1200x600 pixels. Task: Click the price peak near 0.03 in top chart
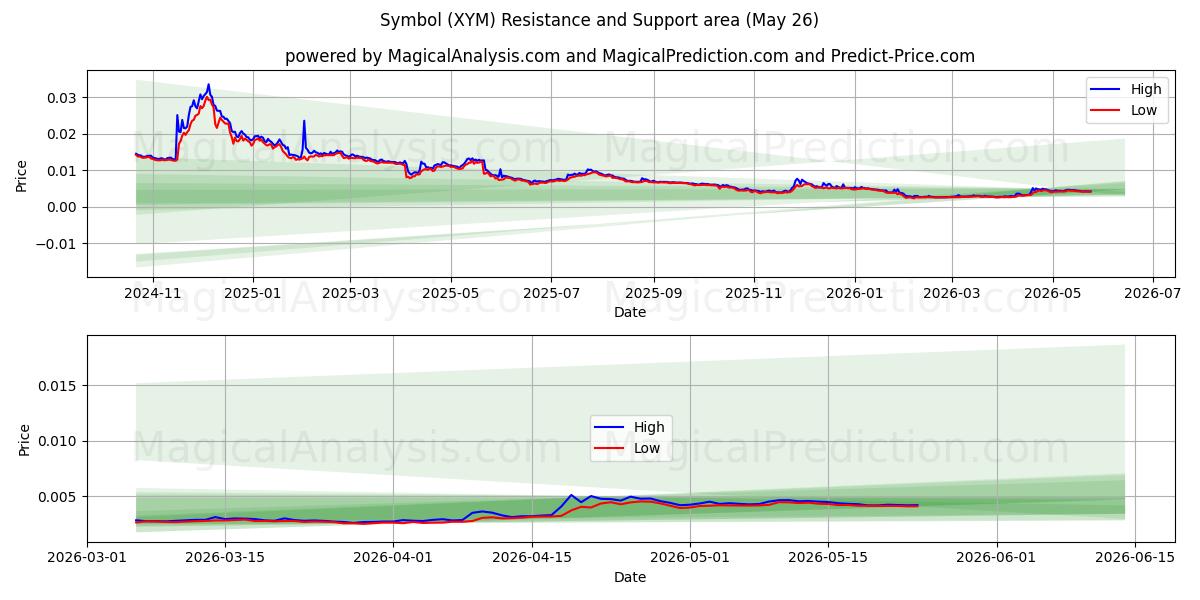[208, 85]
